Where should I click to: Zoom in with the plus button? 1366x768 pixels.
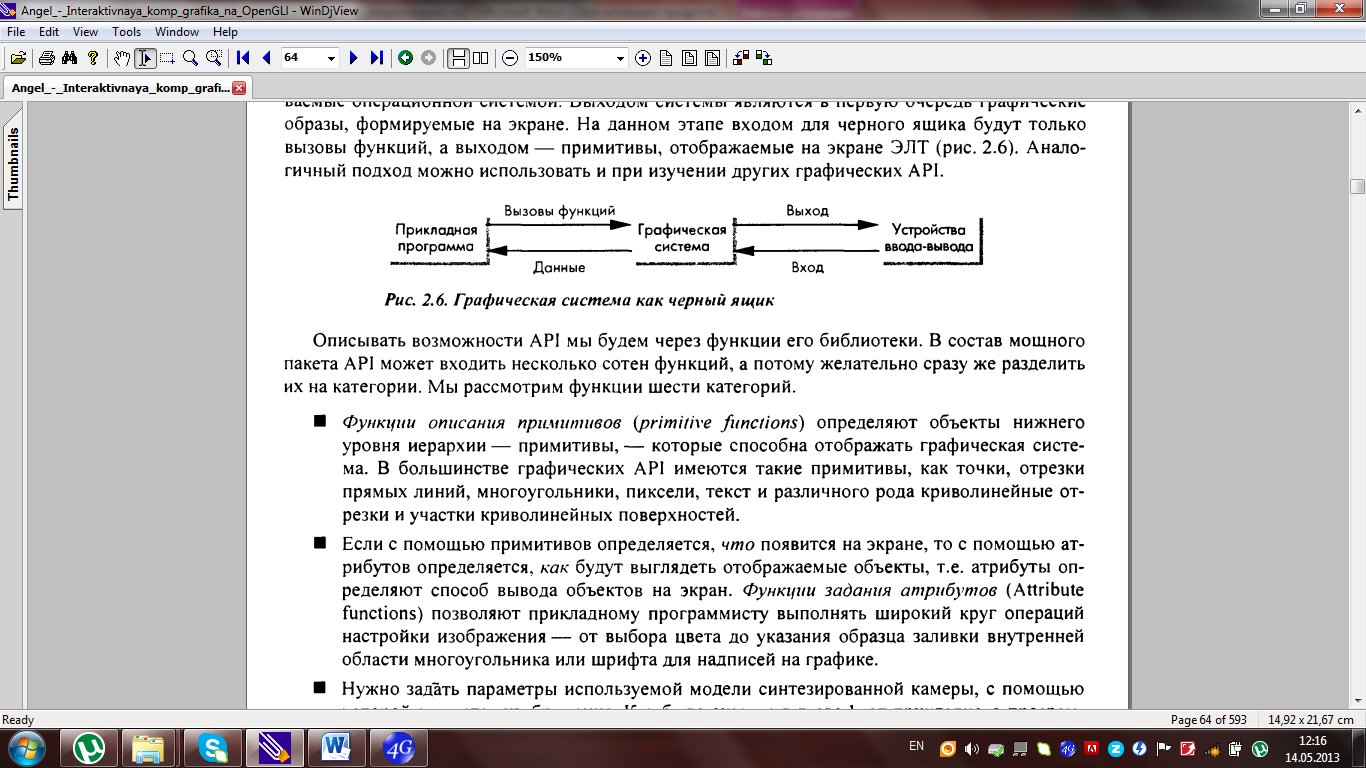tap(643, 58)
